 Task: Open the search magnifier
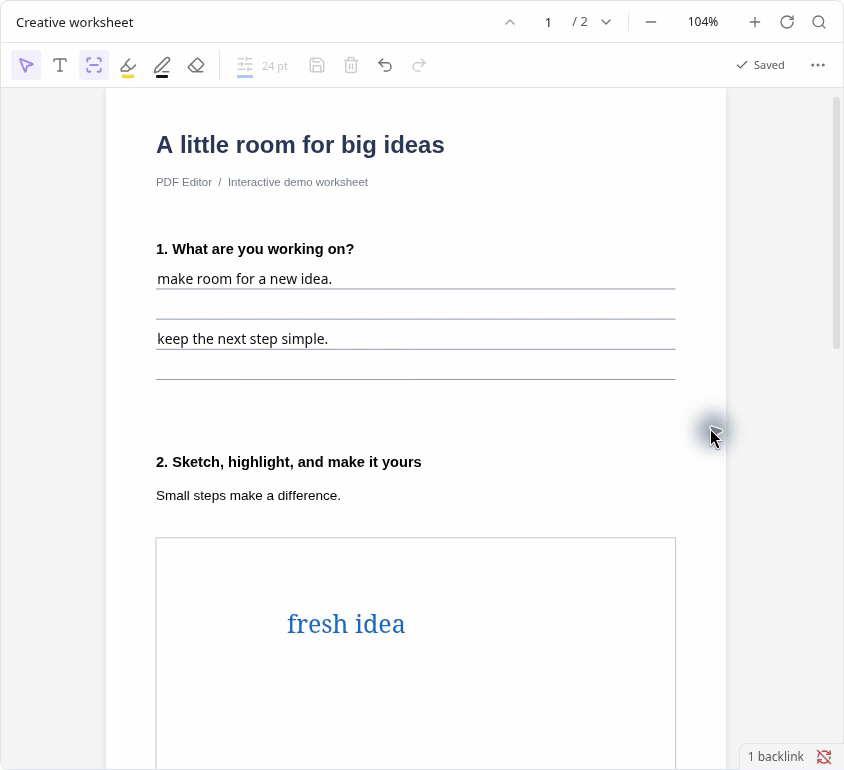819,22
